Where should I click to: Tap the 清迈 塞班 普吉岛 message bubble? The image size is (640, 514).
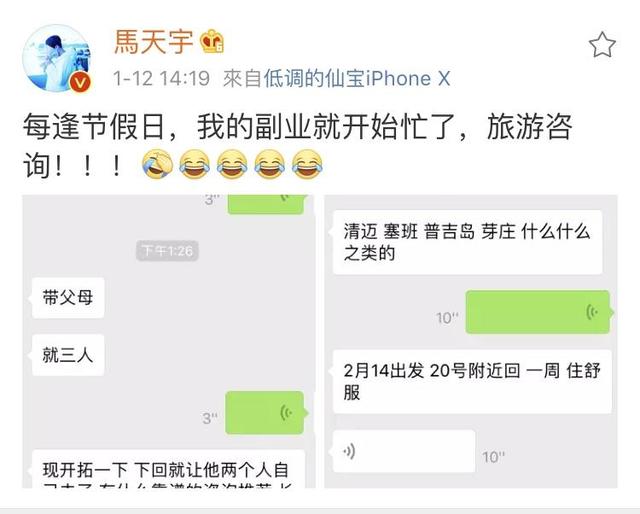pos(468,242)
